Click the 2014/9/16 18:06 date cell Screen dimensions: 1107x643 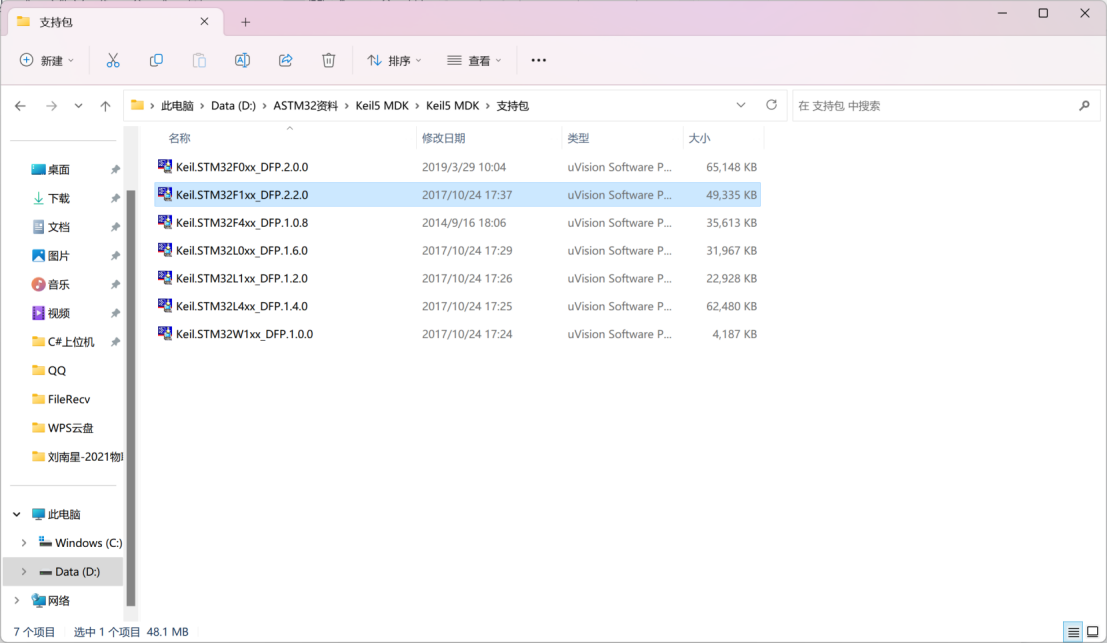click(464, 222)
